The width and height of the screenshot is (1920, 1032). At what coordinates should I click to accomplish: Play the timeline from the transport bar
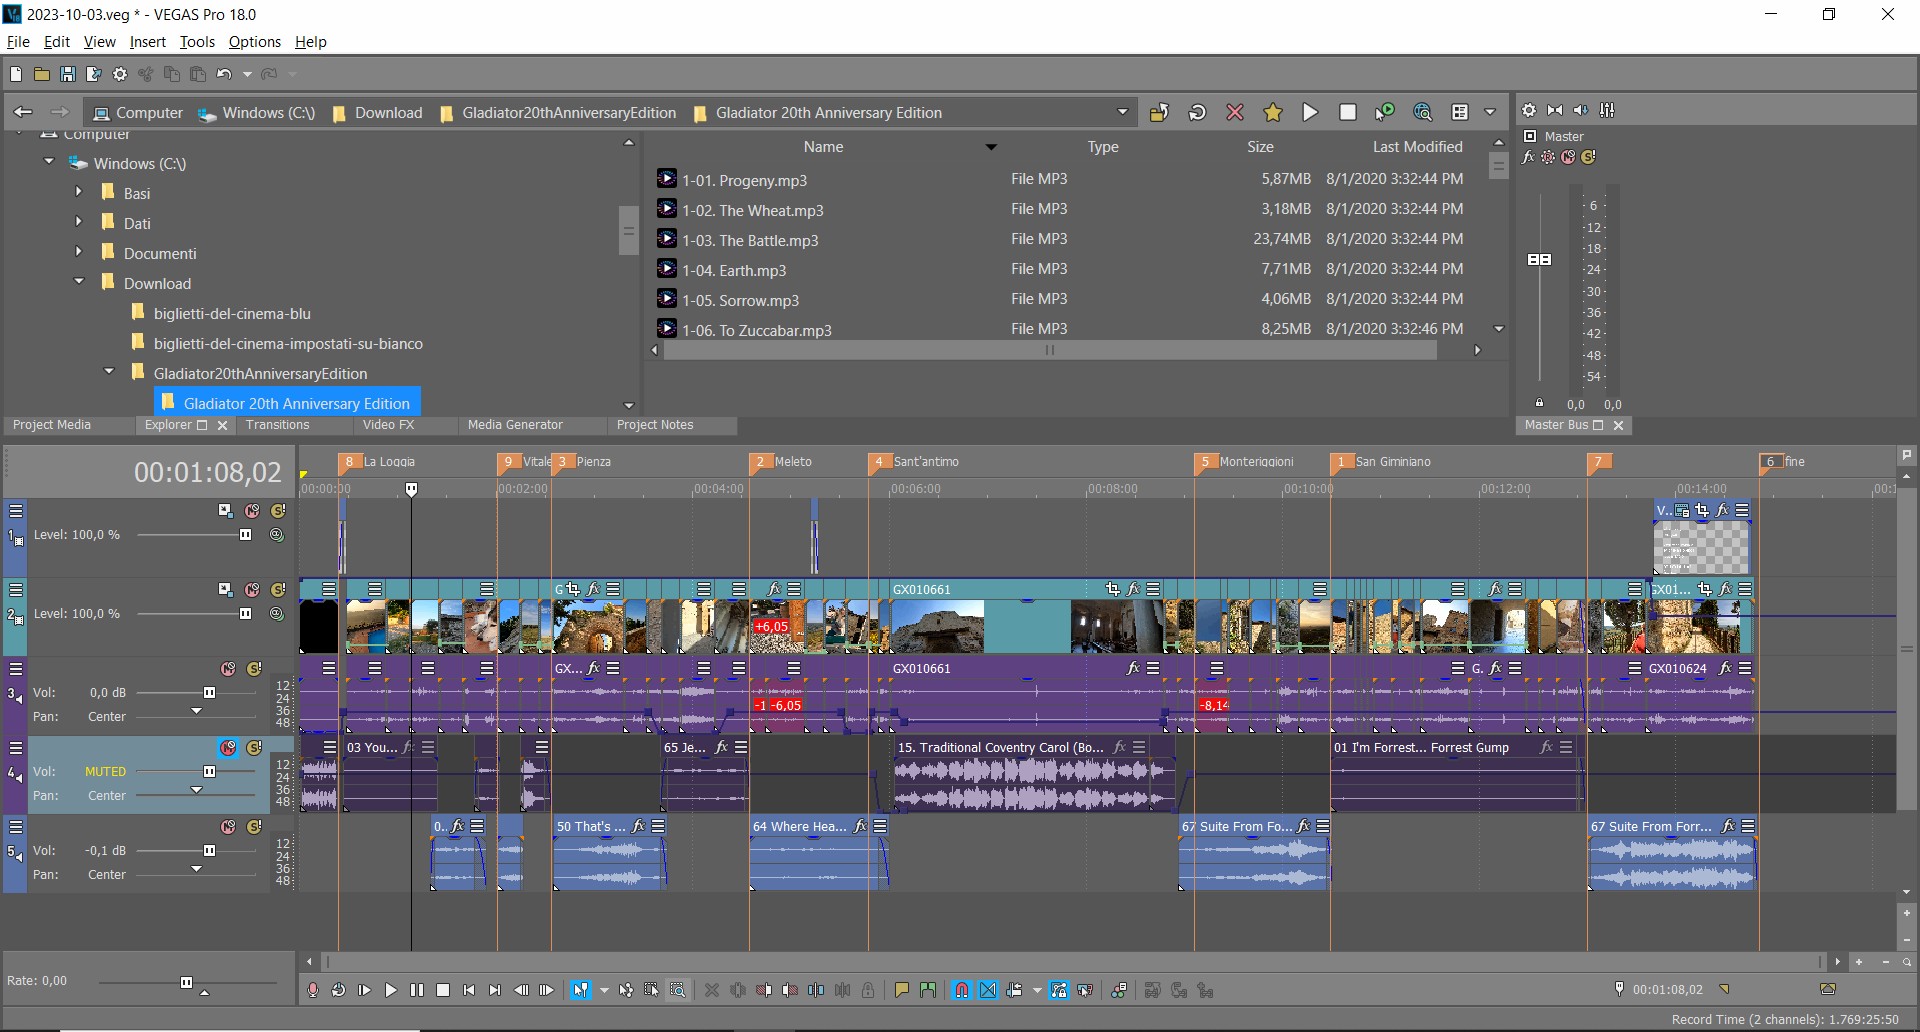pyautogui.click(x=391, y=990)
